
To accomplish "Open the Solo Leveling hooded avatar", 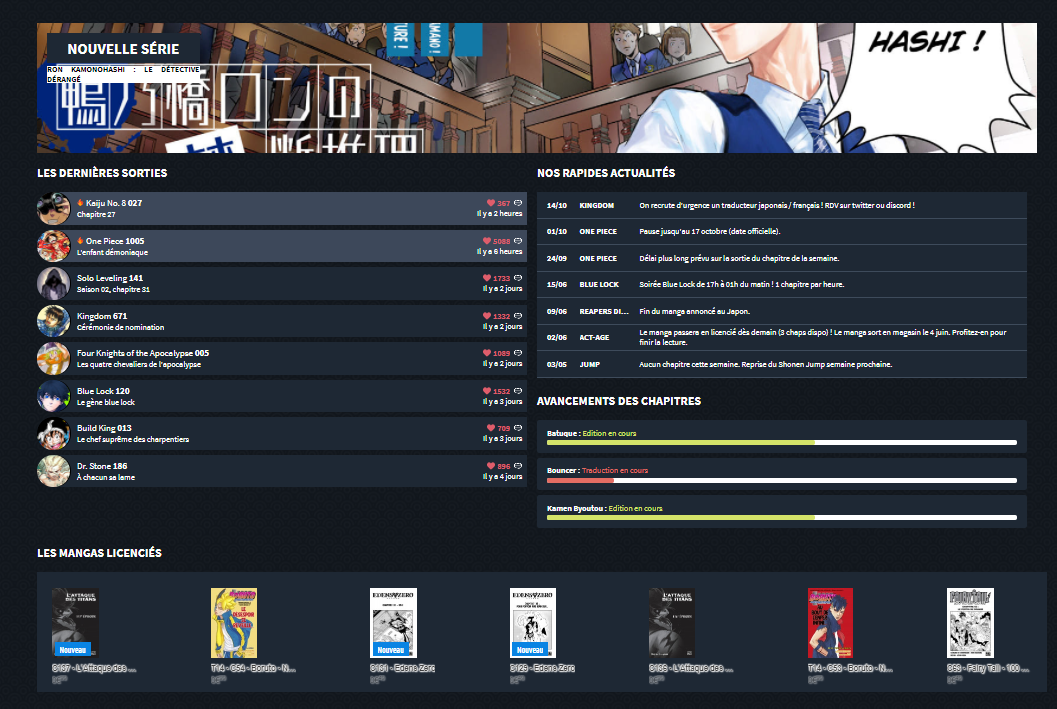I will (54, 283).
